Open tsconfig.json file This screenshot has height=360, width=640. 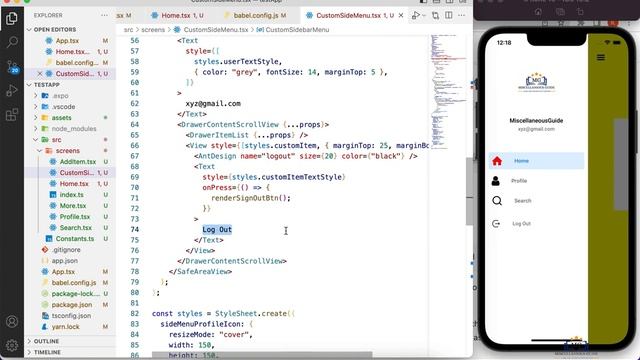(71, 316)
